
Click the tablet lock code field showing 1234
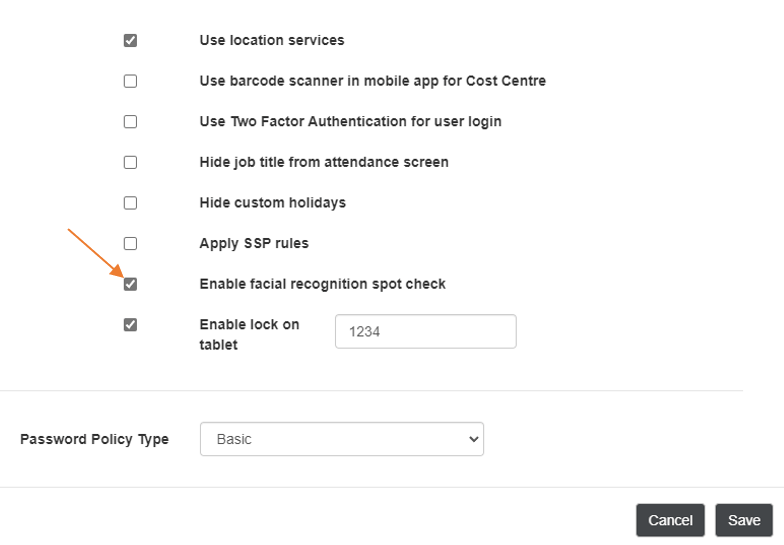(425, 332)
